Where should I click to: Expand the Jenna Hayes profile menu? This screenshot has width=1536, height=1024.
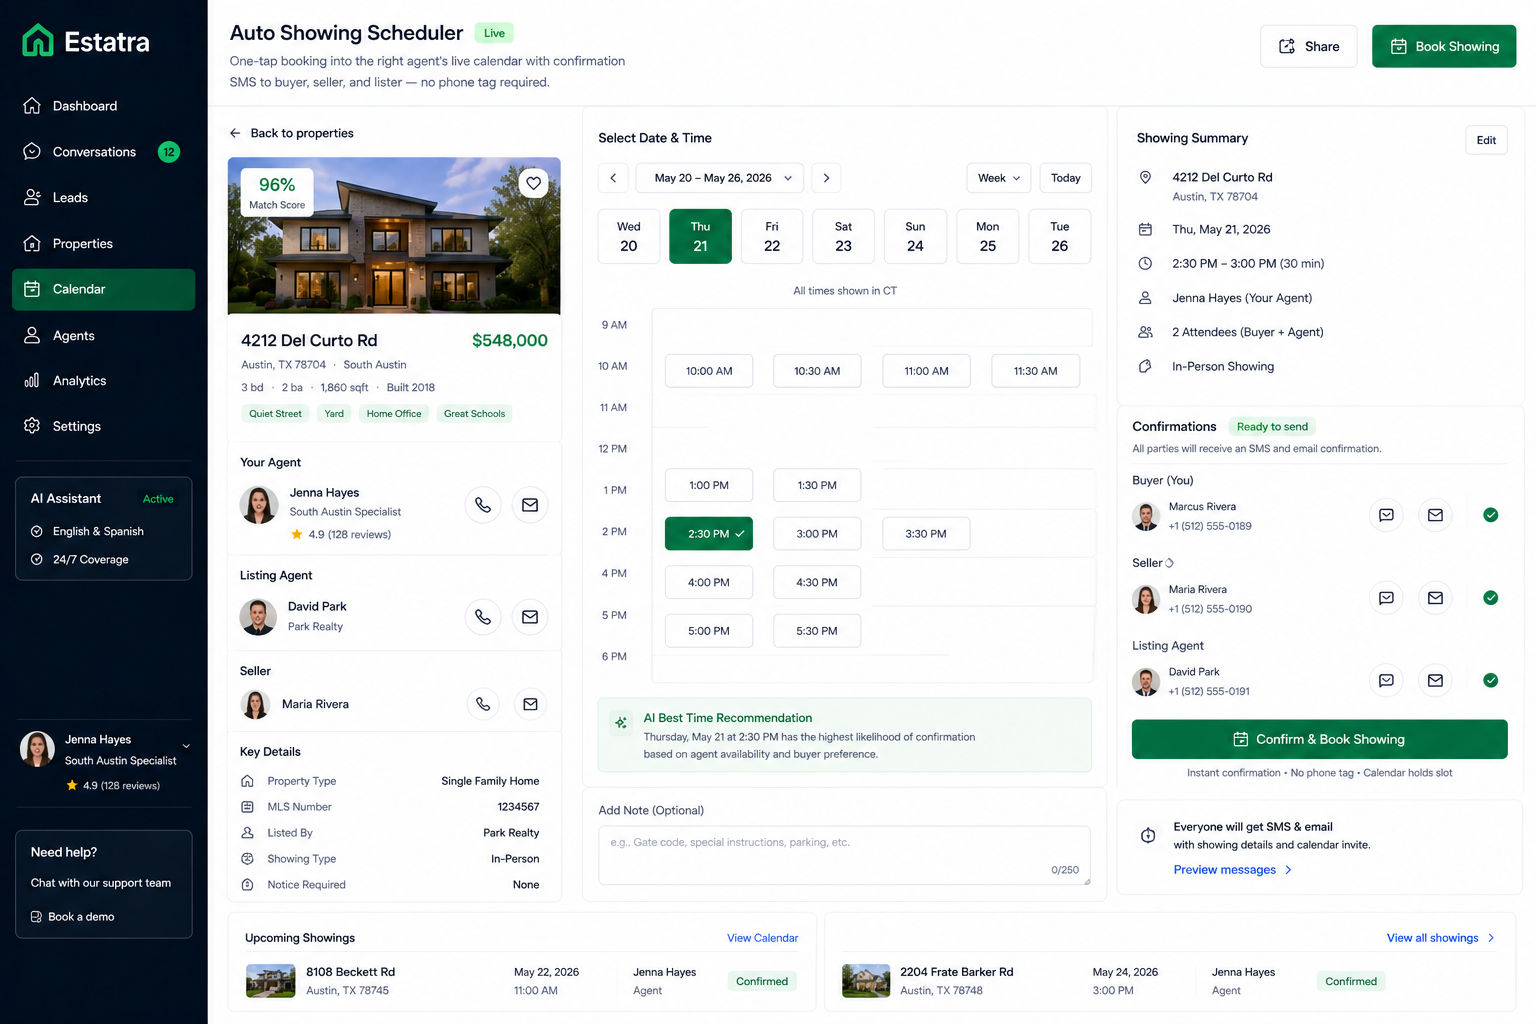186,746
